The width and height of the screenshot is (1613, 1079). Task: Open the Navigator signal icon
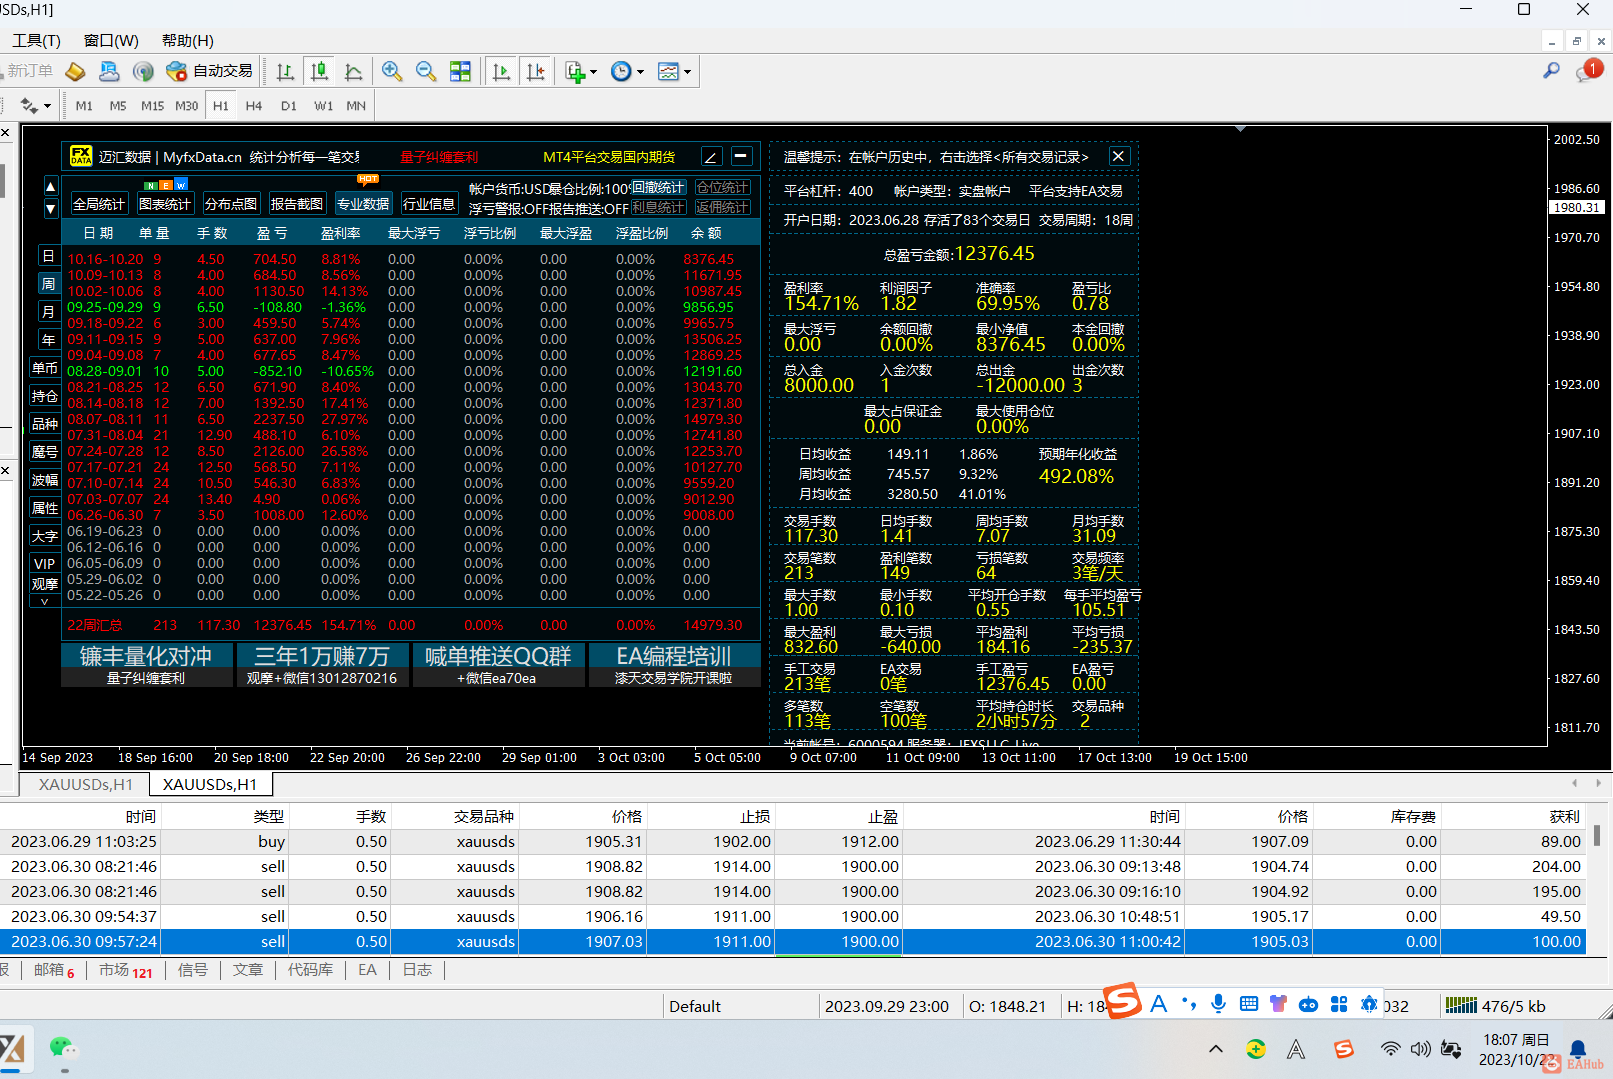pos(143,71)
